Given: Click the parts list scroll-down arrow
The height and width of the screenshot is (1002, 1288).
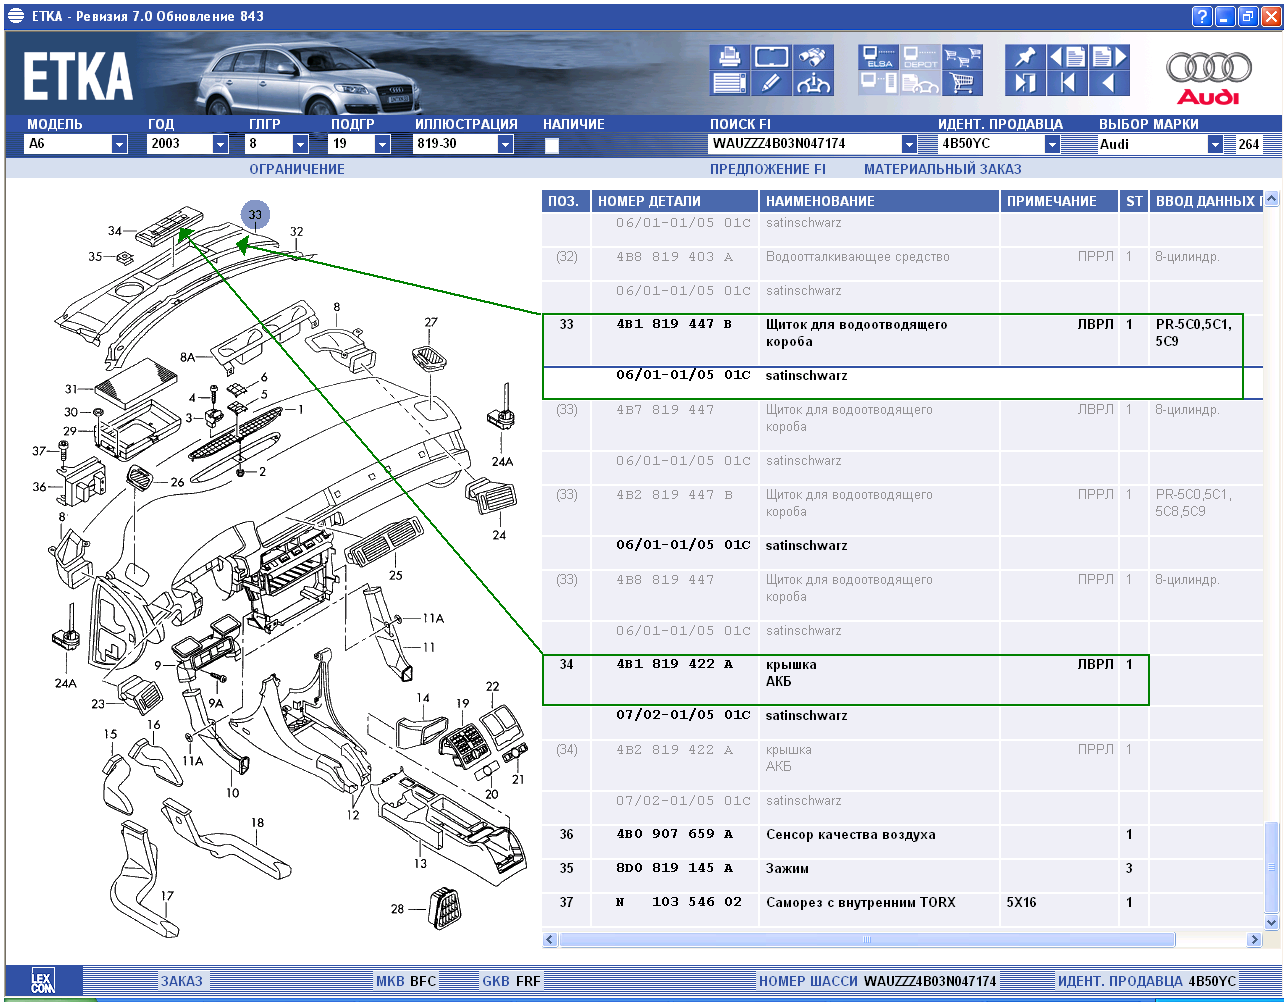Looking at the screenshot, I should coord(1272,922).
